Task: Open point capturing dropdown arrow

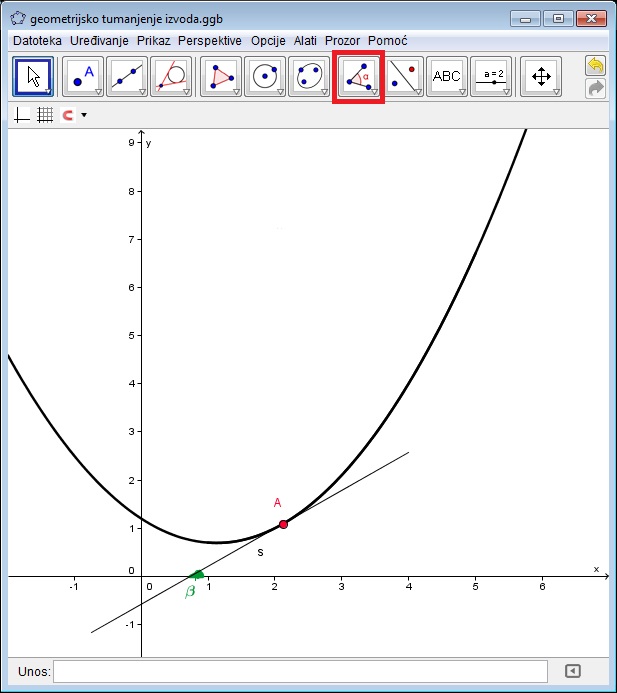Action: [x=84, y=115]
